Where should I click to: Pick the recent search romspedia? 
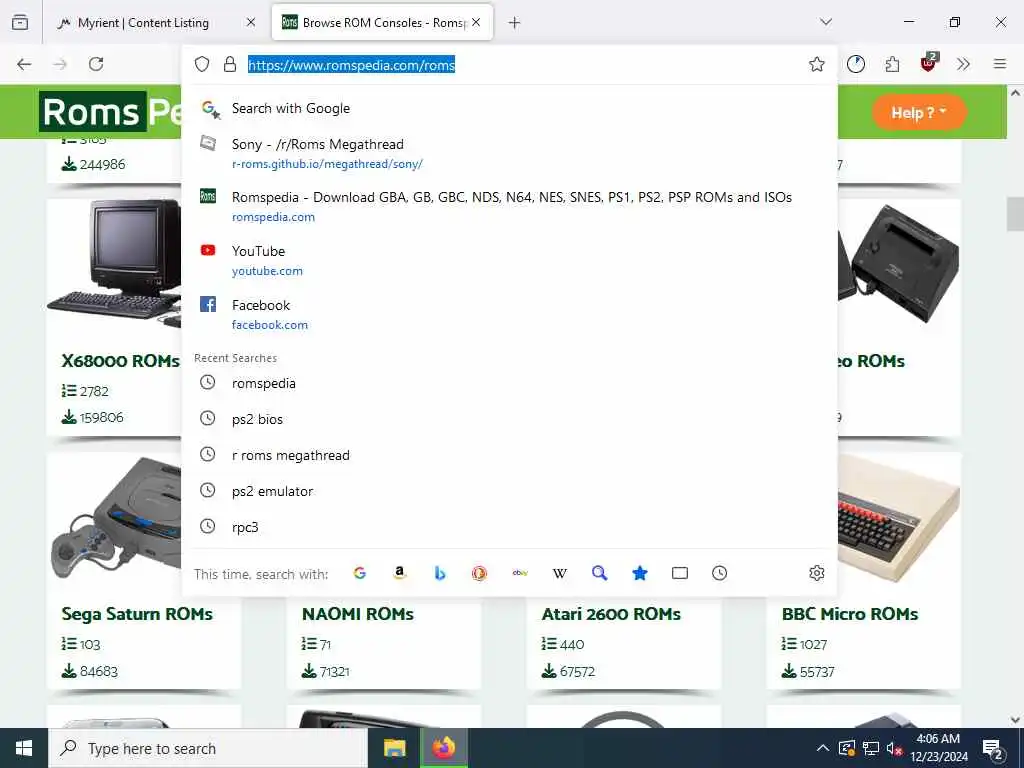click(x=509, y=383)
